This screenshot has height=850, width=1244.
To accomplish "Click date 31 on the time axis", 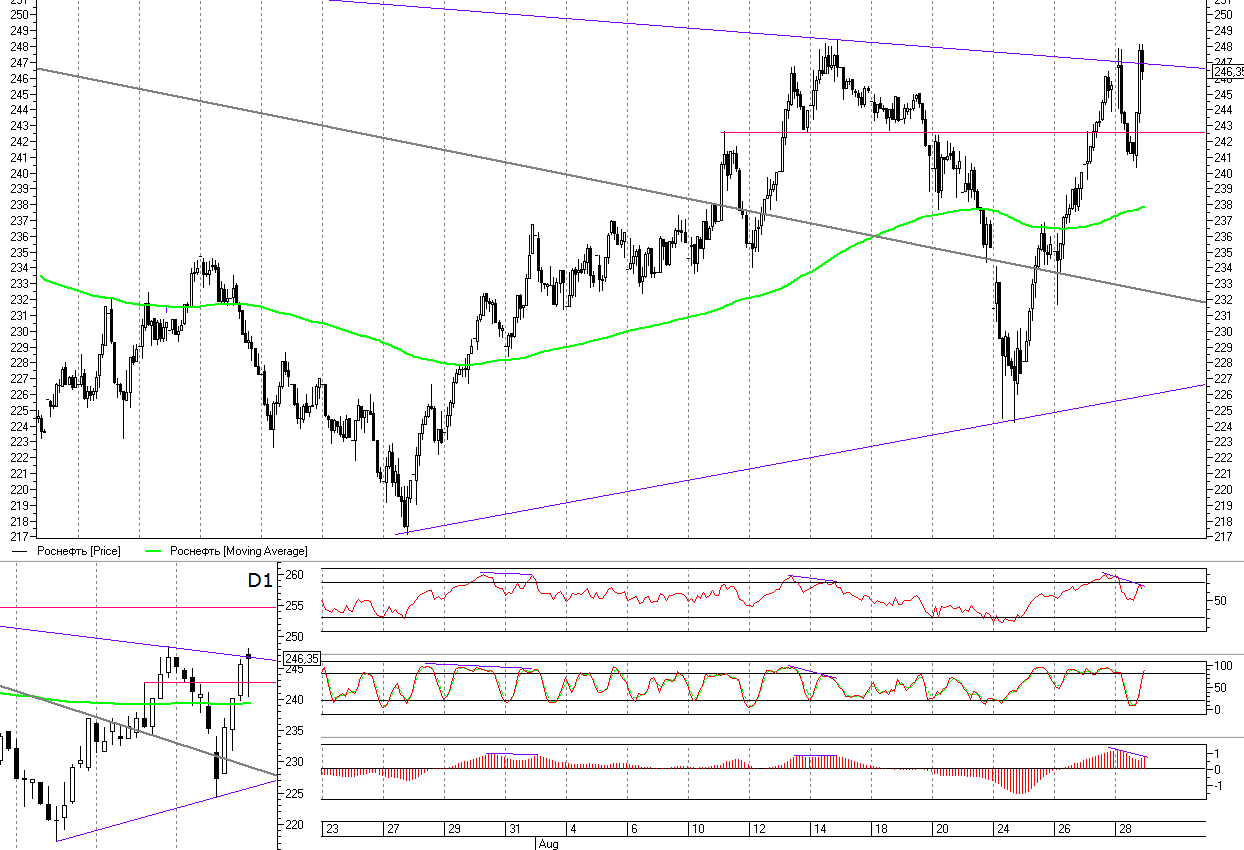I will click(x=514, y=829).
